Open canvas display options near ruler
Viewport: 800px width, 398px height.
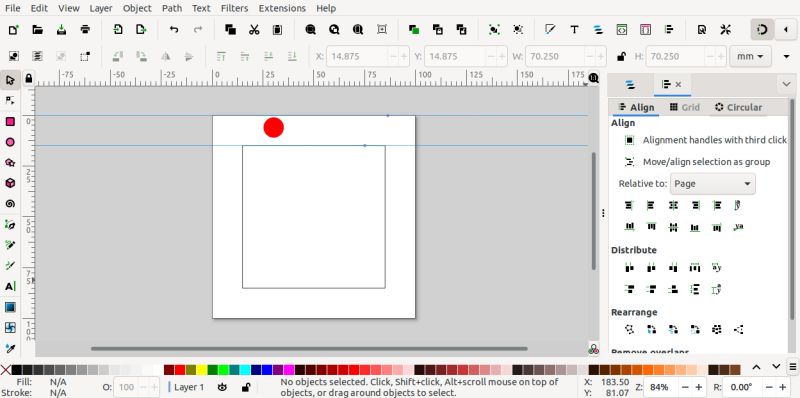(593, 78)
